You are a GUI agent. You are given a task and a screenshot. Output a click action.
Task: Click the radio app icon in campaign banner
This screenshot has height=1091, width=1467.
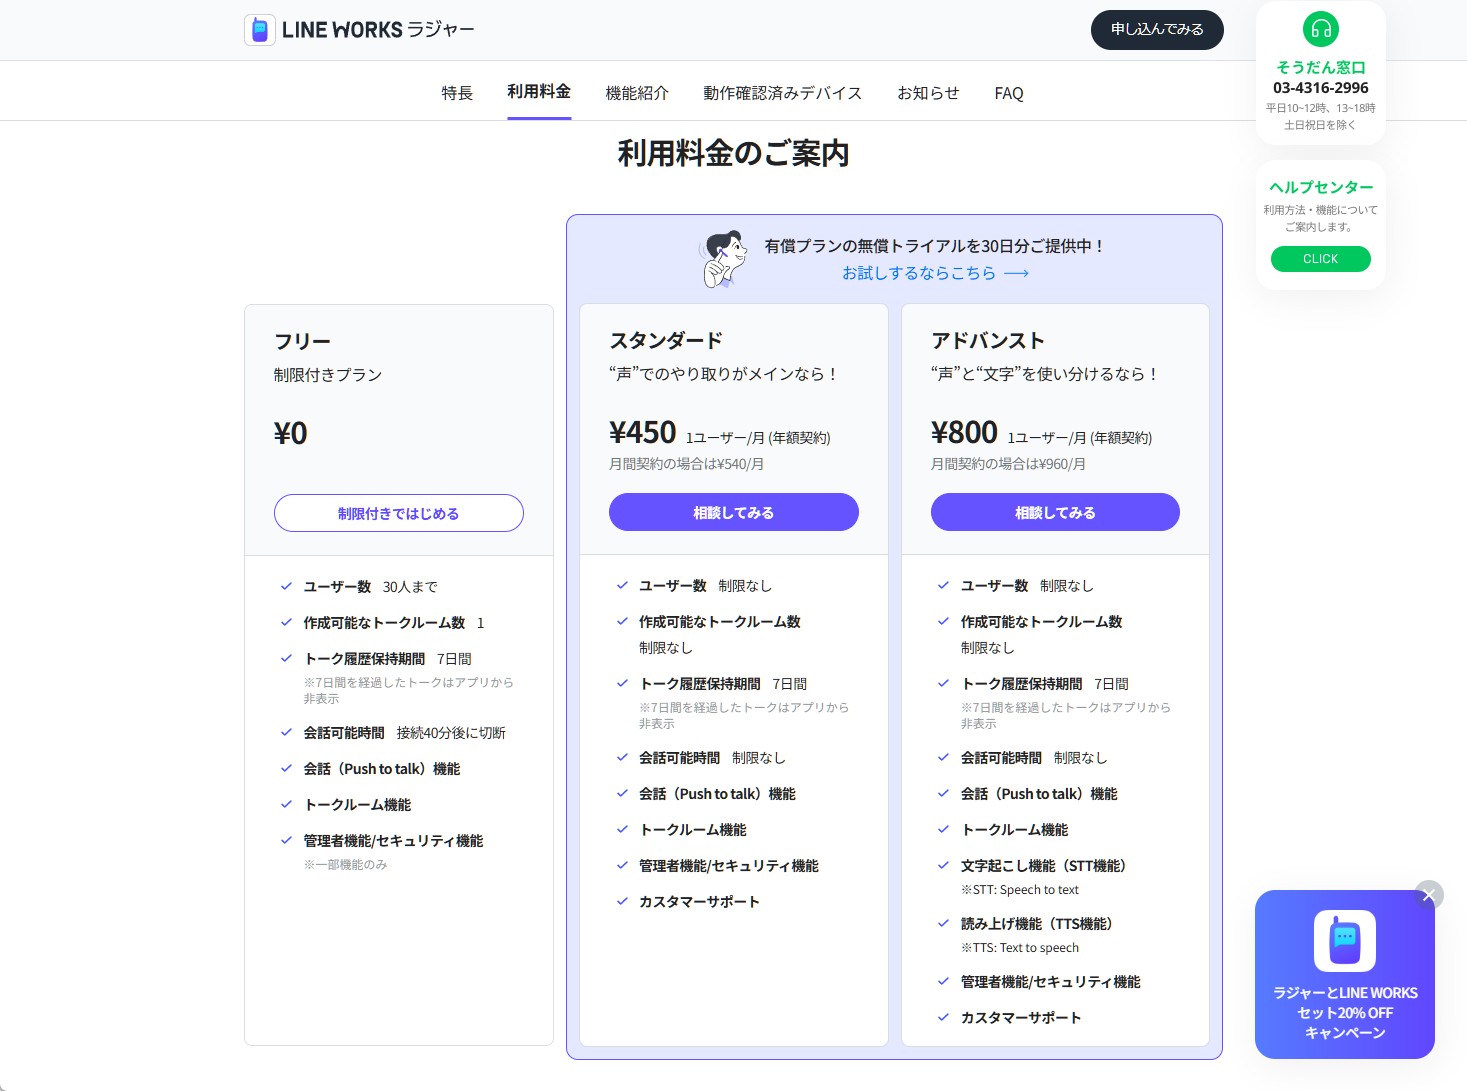1345,941
